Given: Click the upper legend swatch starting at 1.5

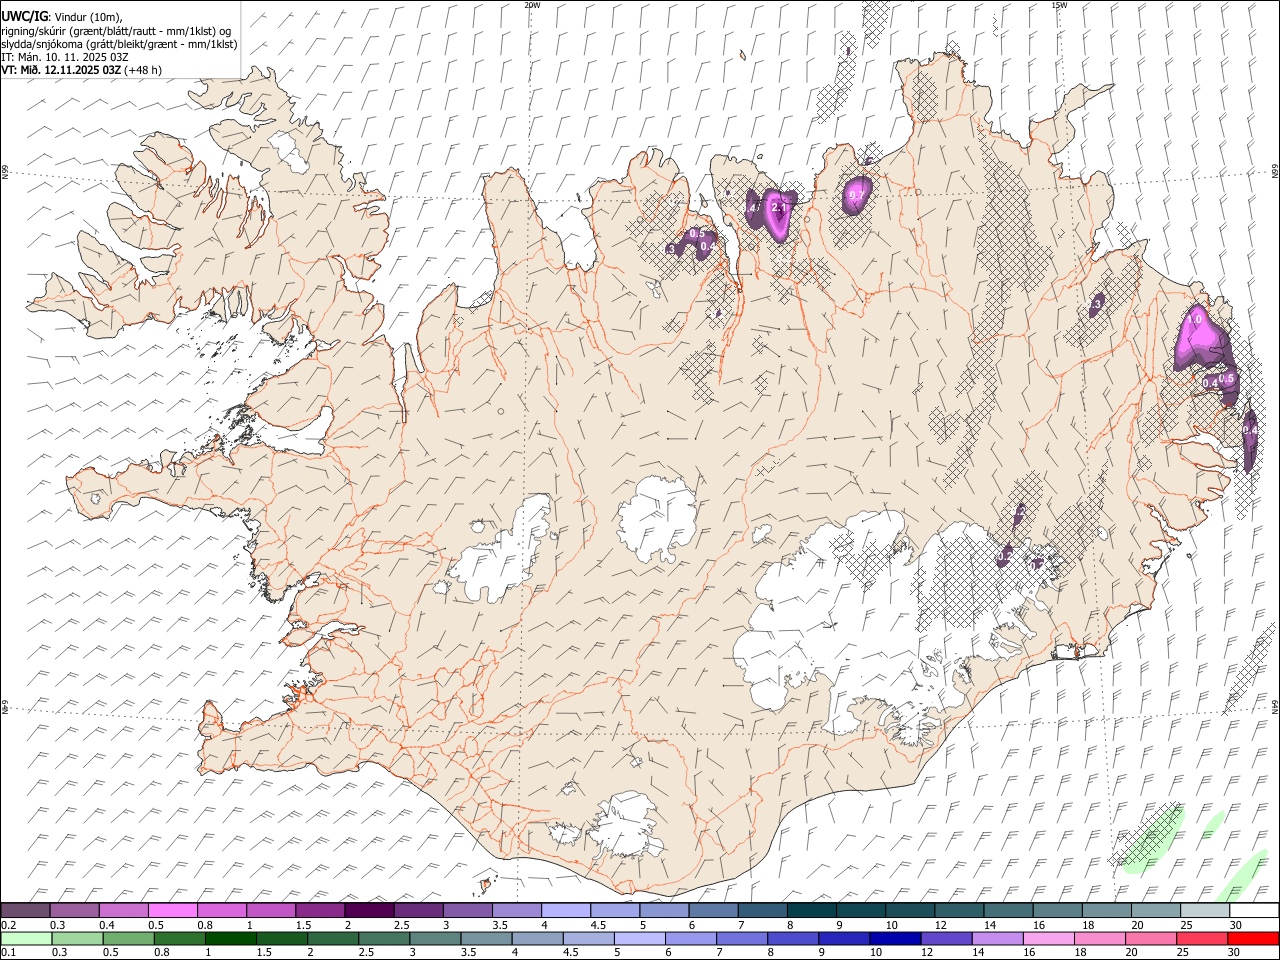Looking at the screenshot, I should (x=320, y=910).
